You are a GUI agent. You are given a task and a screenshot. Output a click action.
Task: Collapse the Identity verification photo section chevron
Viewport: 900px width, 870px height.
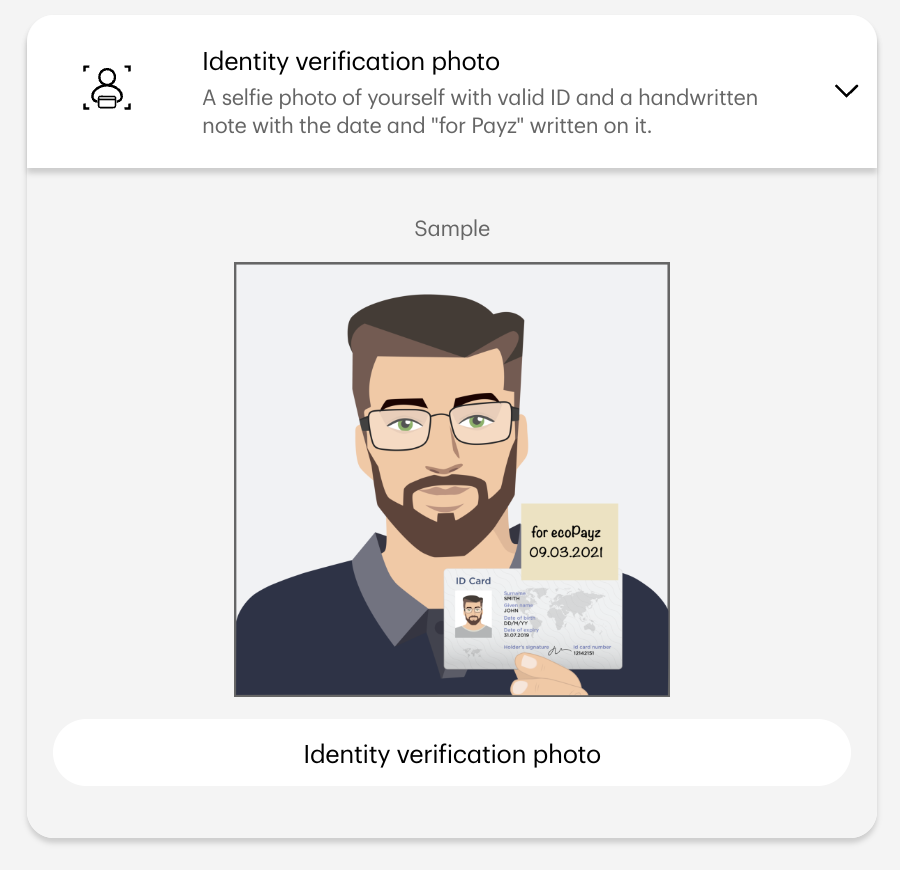(x=846, y=91)
